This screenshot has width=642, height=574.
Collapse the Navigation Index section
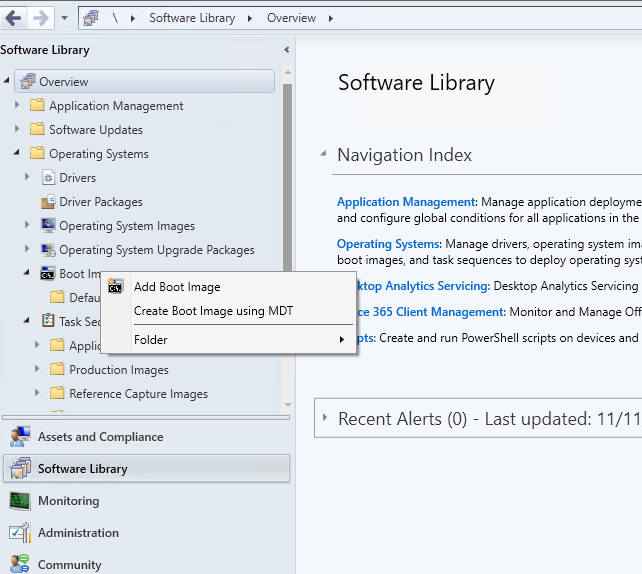(323, 154)
